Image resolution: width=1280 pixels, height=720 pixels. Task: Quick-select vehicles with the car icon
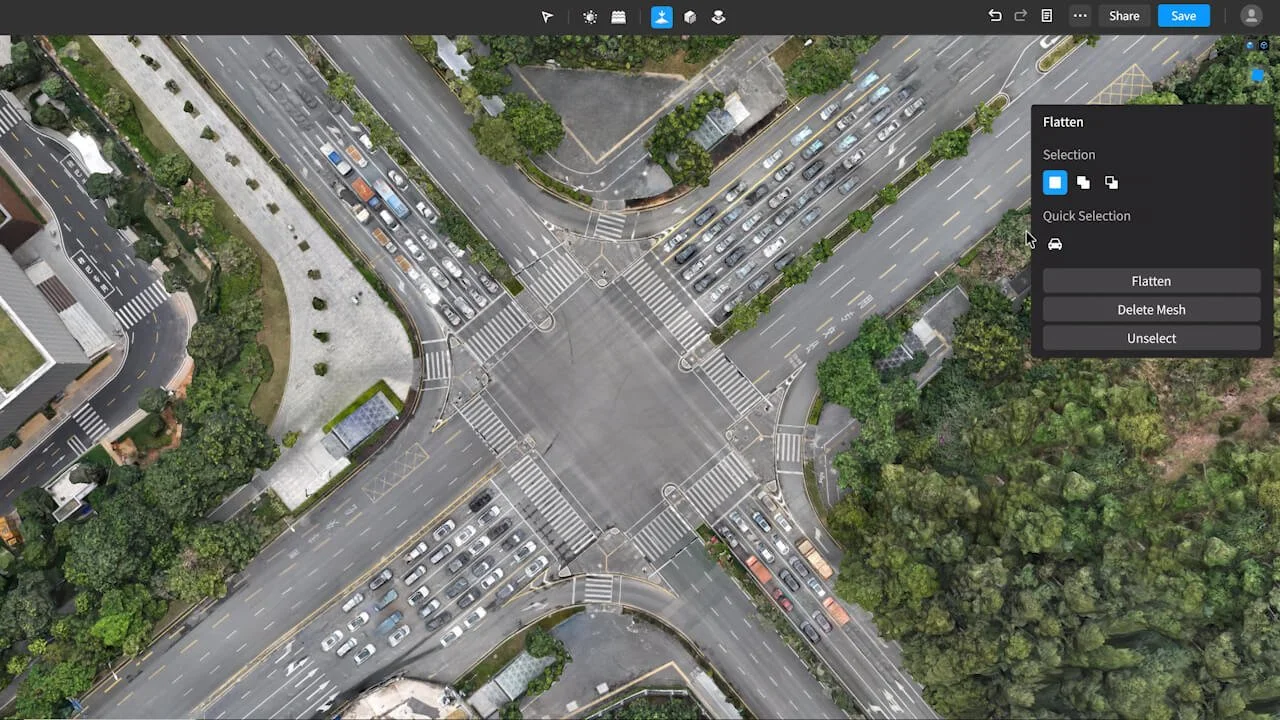click(1055, 244)
